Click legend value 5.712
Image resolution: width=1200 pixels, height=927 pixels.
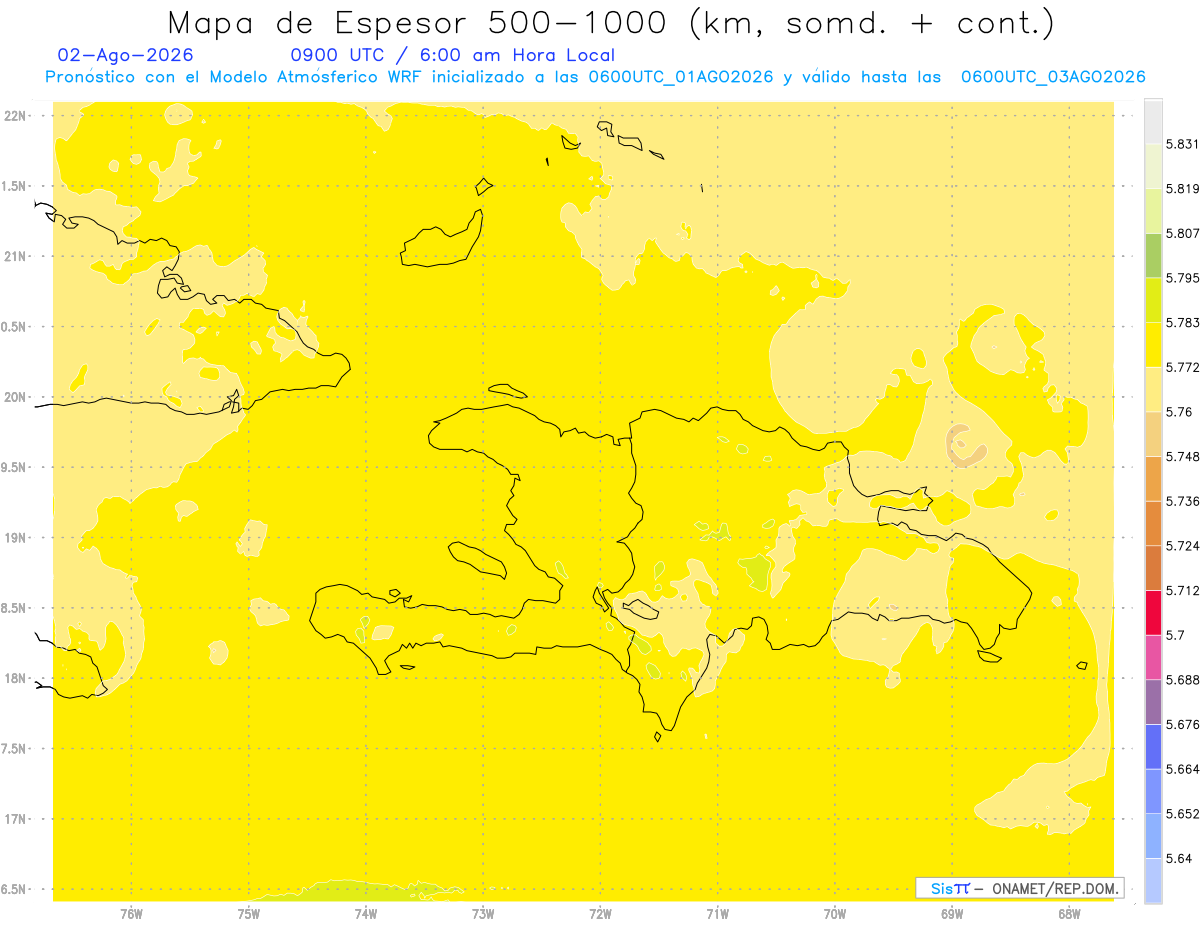pos(1182,590)
